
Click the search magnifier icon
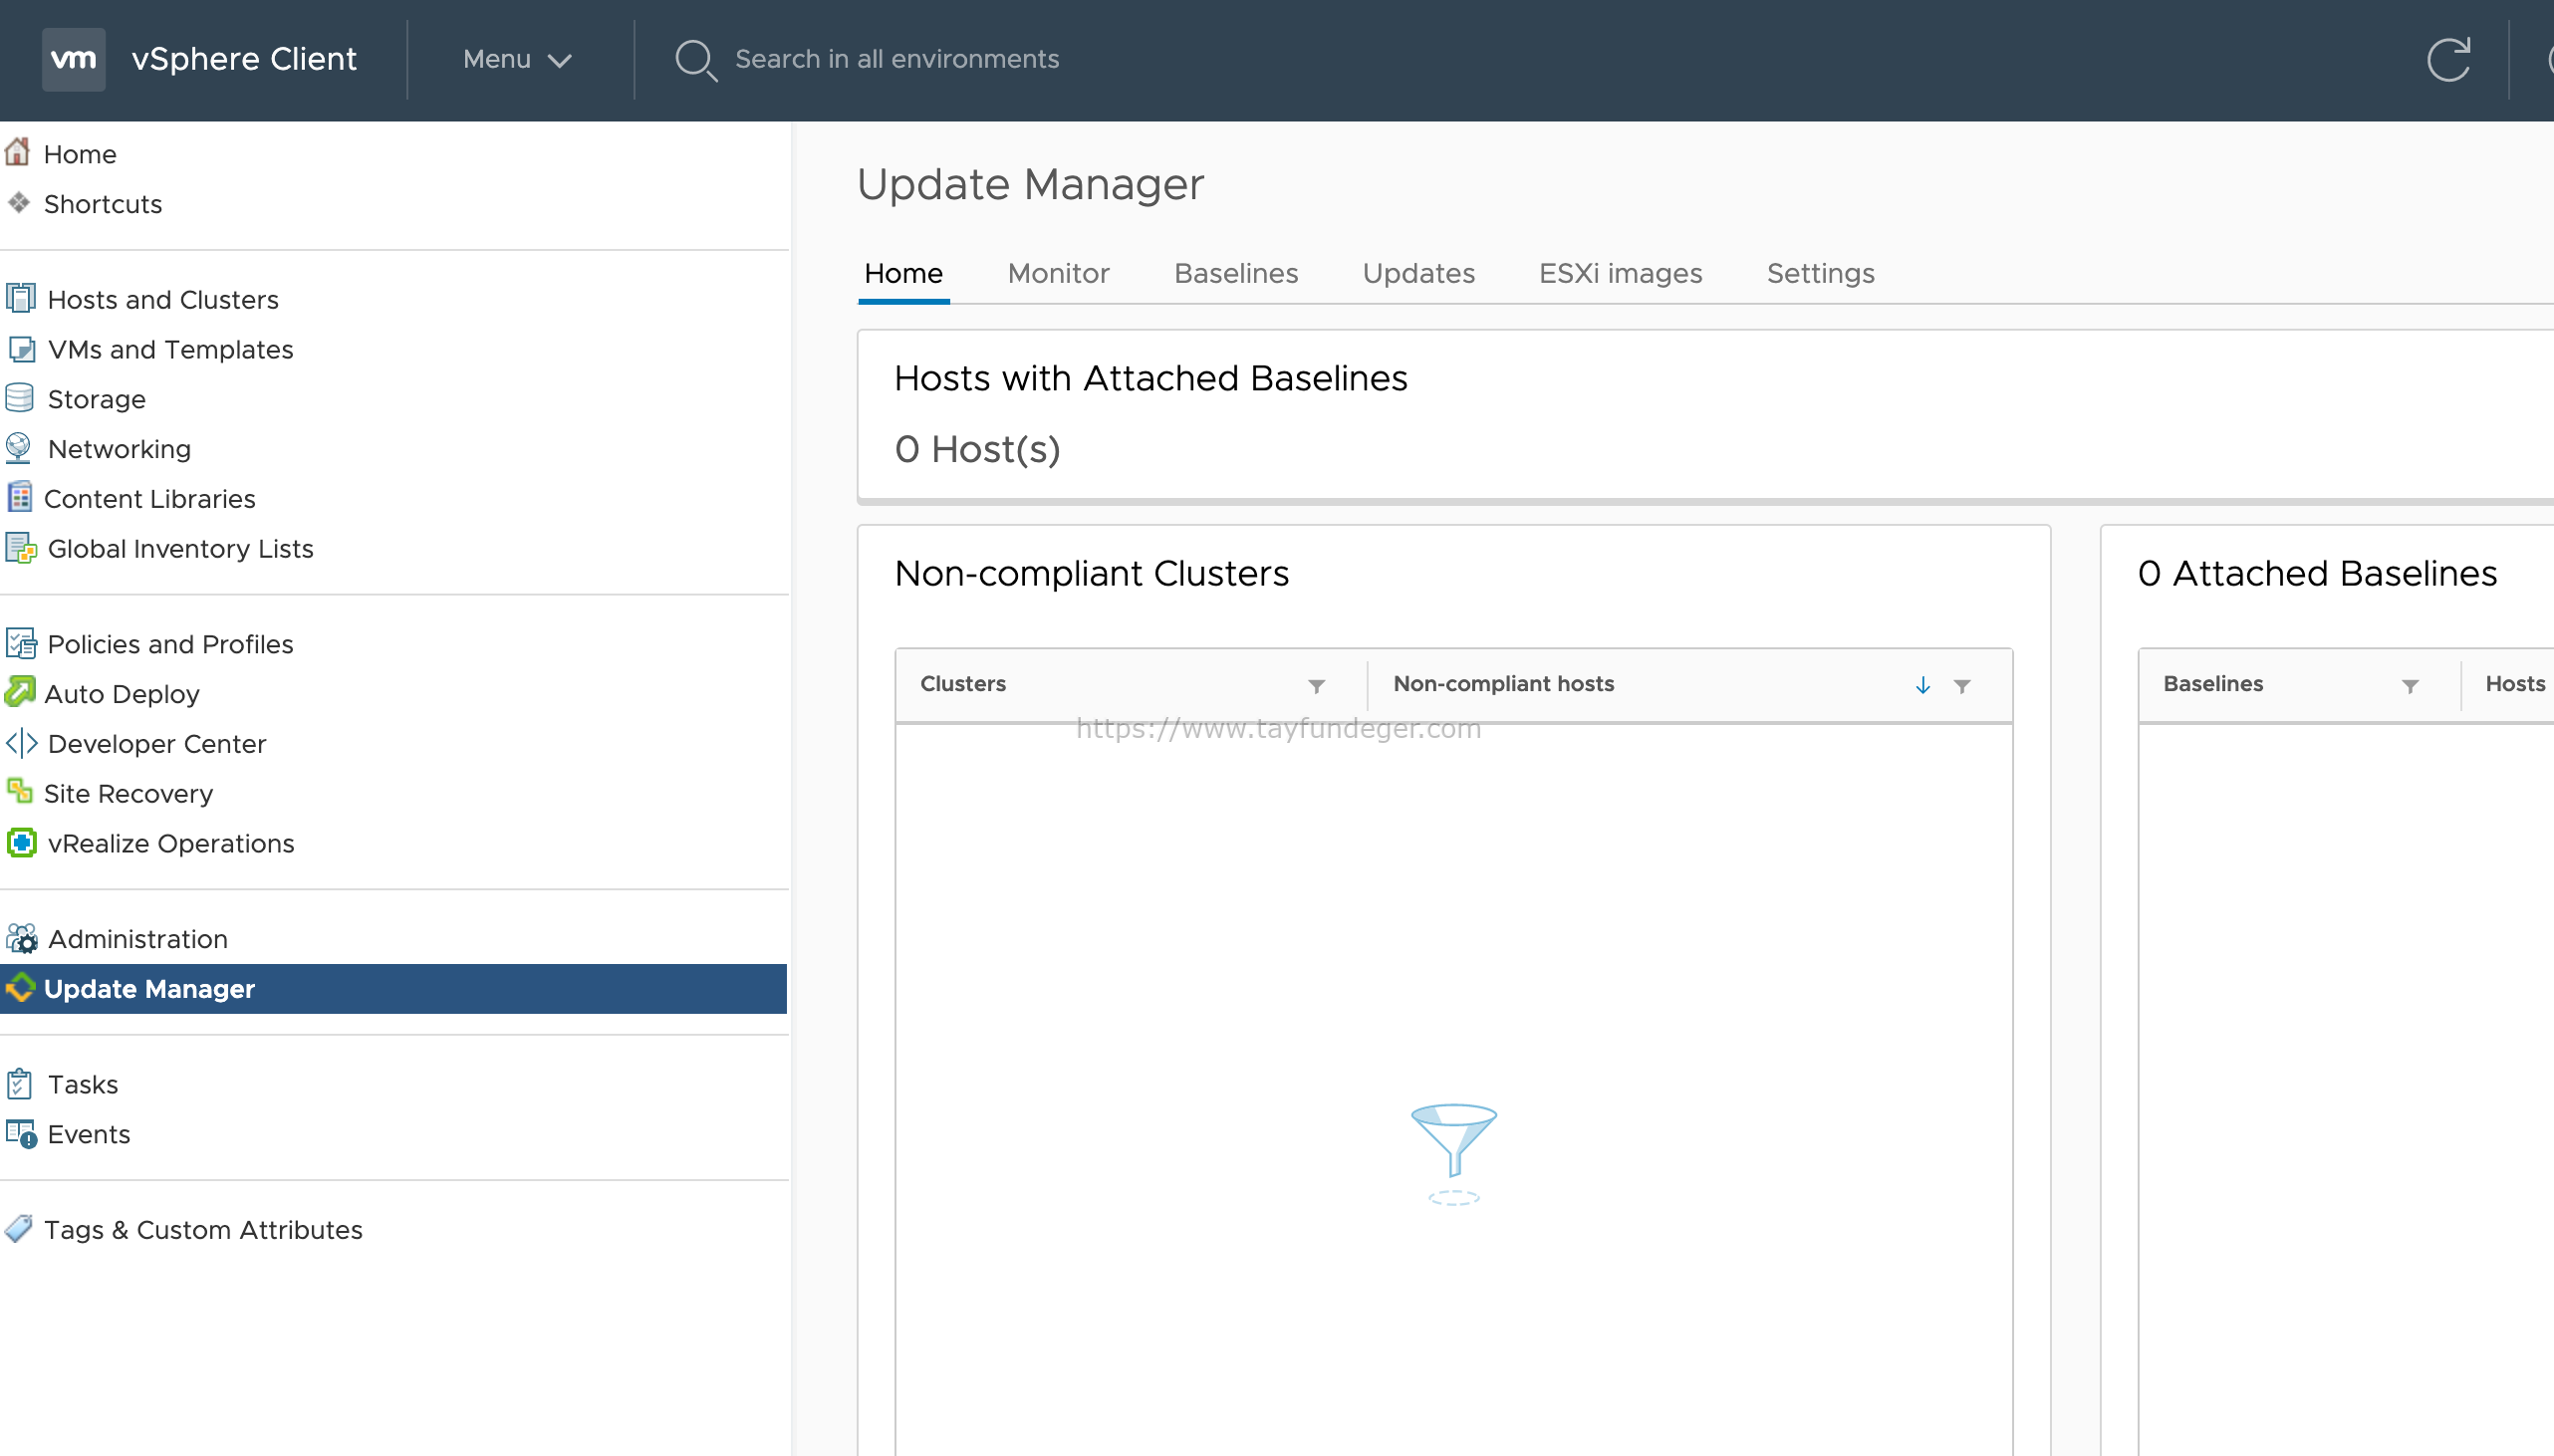click(696, 60)
